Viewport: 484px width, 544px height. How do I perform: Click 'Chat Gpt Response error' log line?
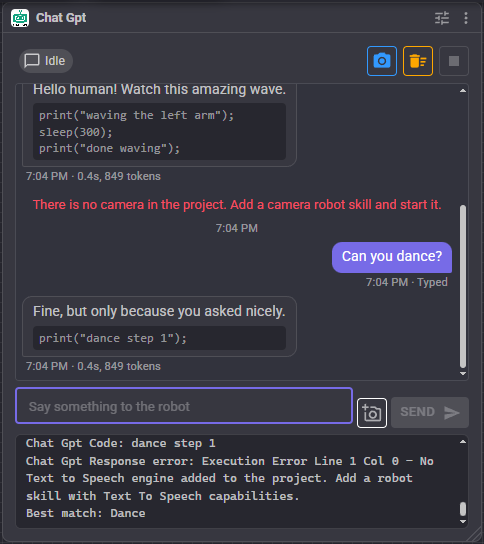coord(230,478)
